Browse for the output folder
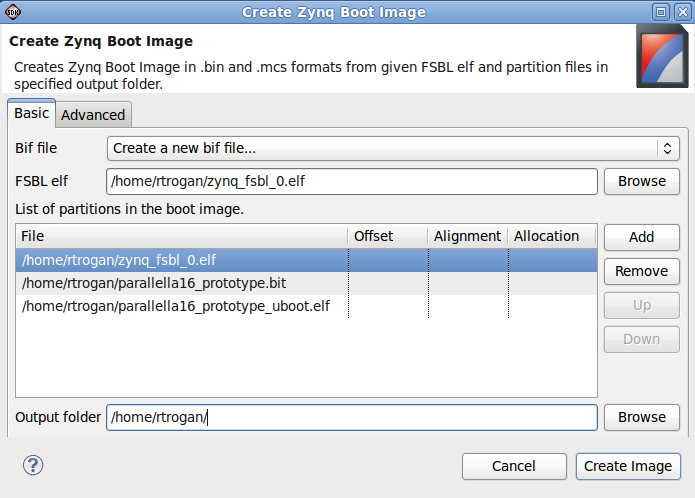Viewport: 695px width, 498px height. click(x=641, y=417)
